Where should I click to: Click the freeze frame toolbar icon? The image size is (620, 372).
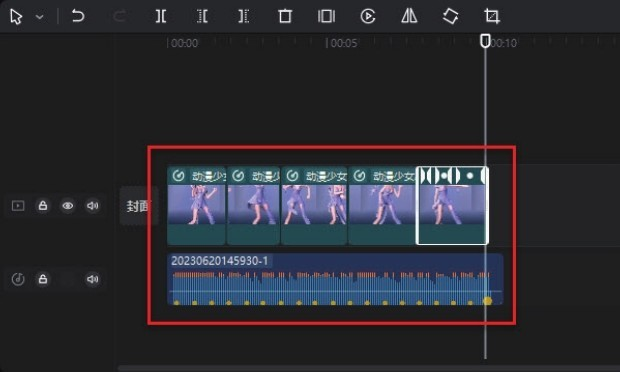[x=326, y=16]
